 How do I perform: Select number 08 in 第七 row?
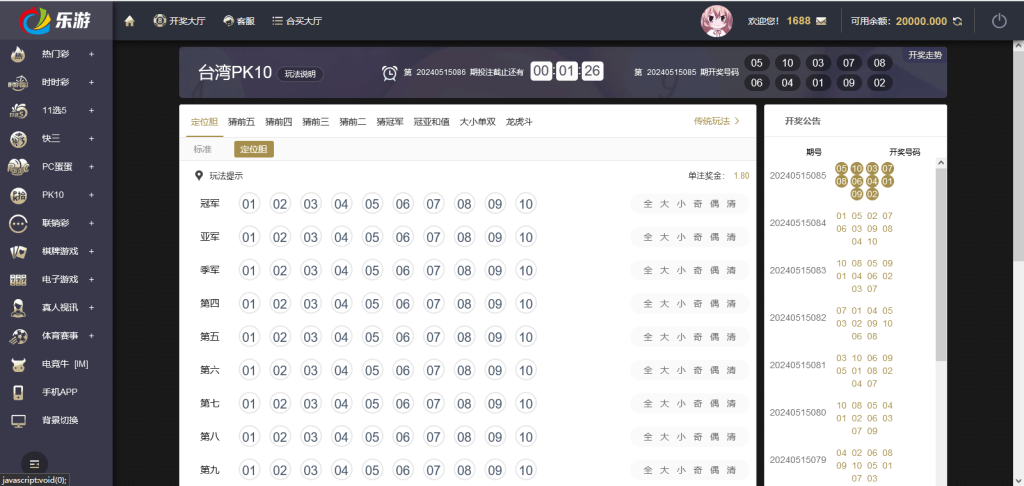(x=464, y=404)
